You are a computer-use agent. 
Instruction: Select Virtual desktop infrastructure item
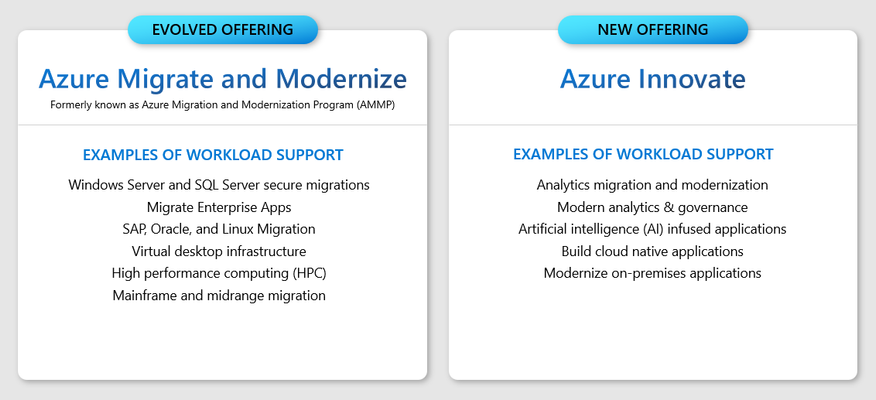pos(219,251)
